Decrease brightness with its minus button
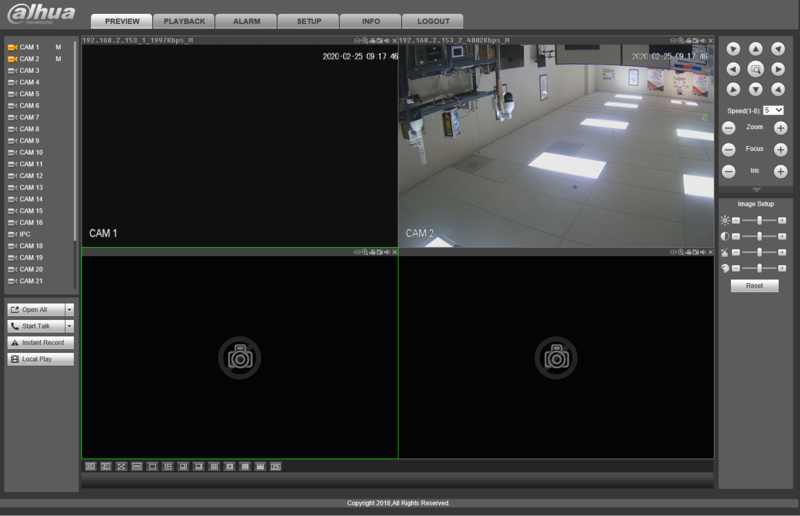The height and width of the screenshot is (516, 800). pos(736,220)
